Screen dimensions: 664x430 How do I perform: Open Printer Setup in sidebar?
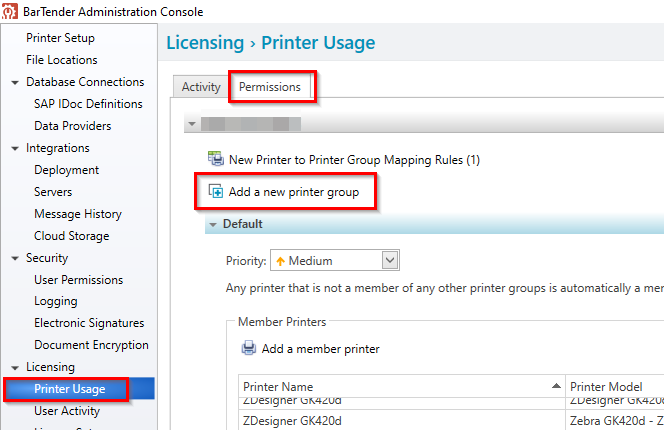coord(60,38)
